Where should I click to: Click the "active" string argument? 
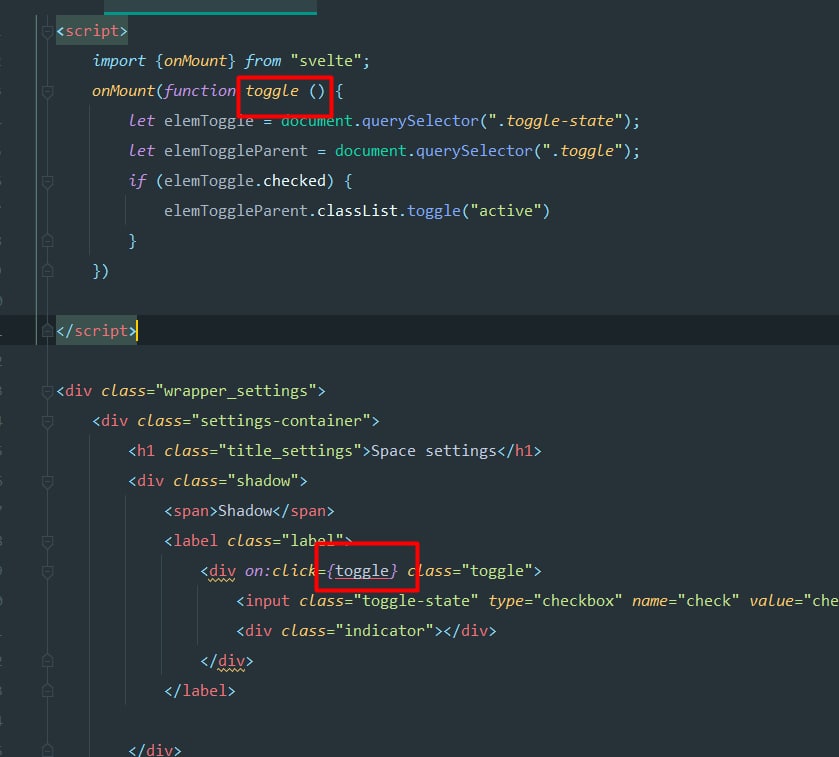click(506, 211)
